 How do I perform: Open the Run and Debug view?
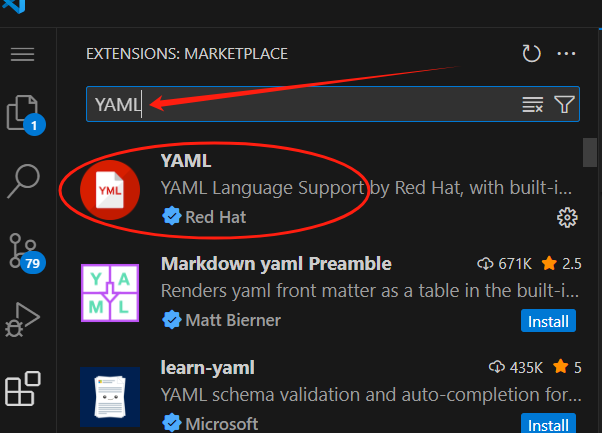pos(22,318)
